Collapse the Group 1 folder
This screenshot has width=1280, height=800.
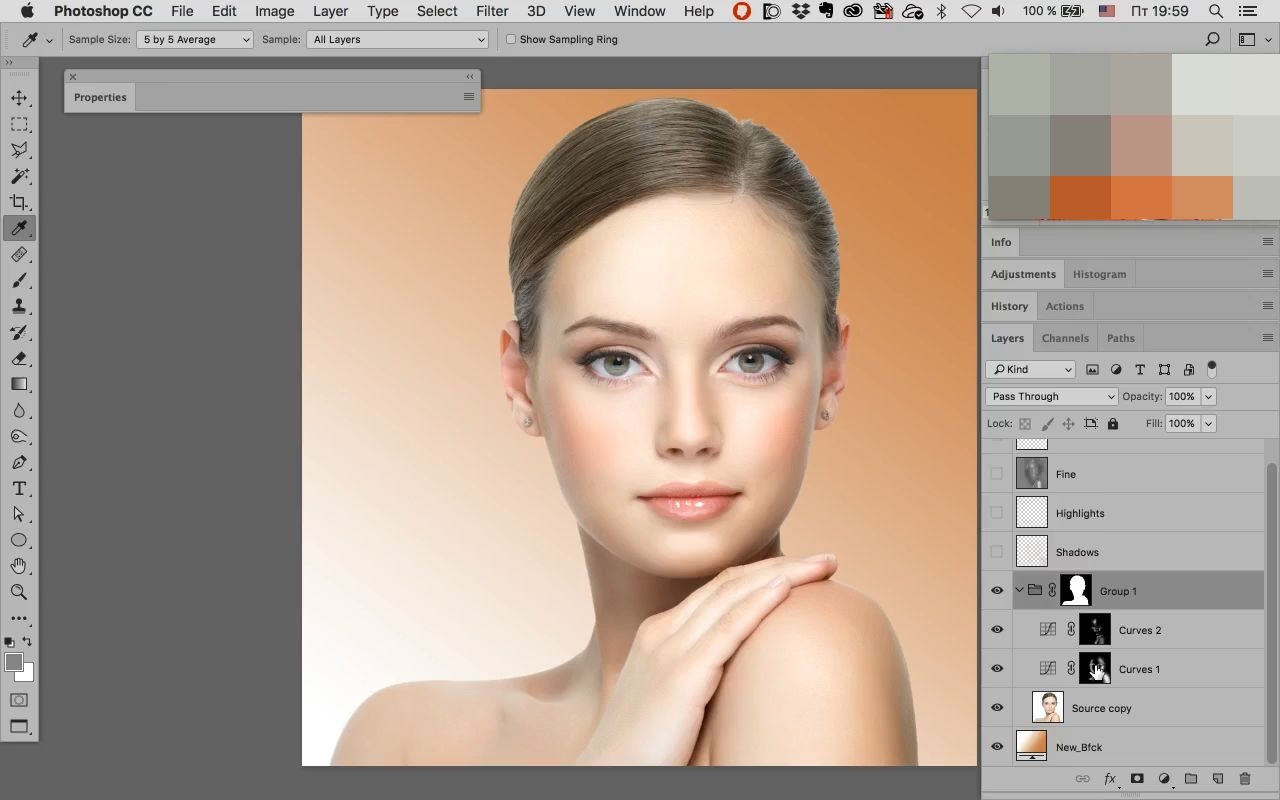click(x=1019, y=591)
